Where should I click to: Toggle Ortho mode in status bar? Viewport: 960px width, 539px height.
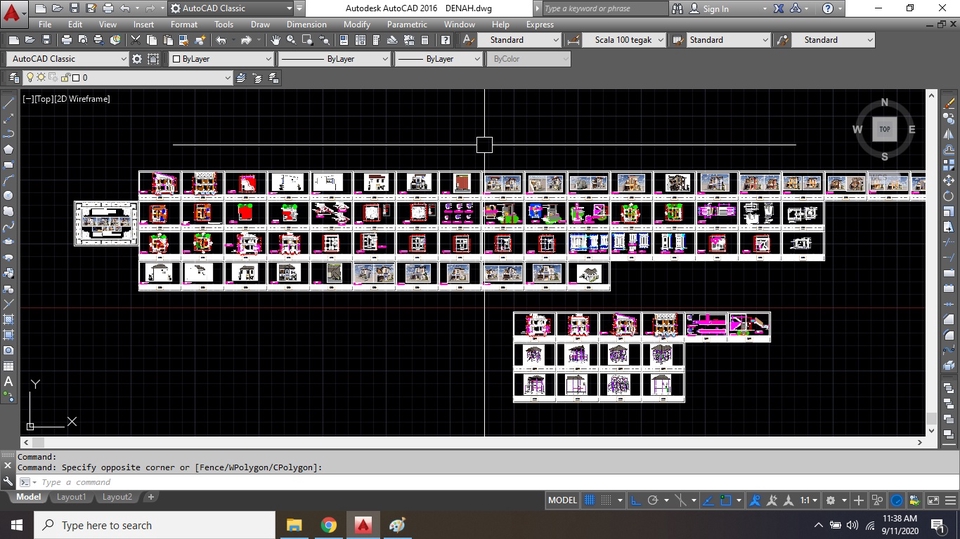point(636,500)
